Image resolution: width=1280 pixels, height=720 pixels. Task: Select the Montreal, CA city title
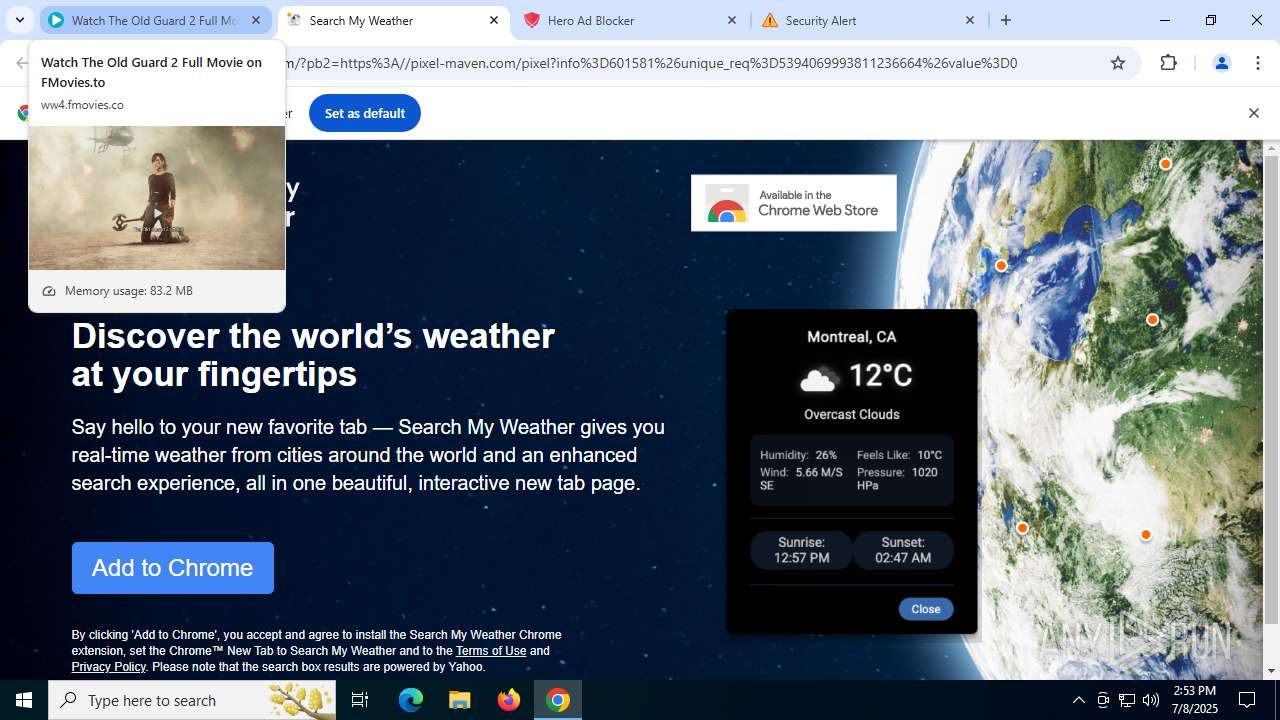click(852, 337)
